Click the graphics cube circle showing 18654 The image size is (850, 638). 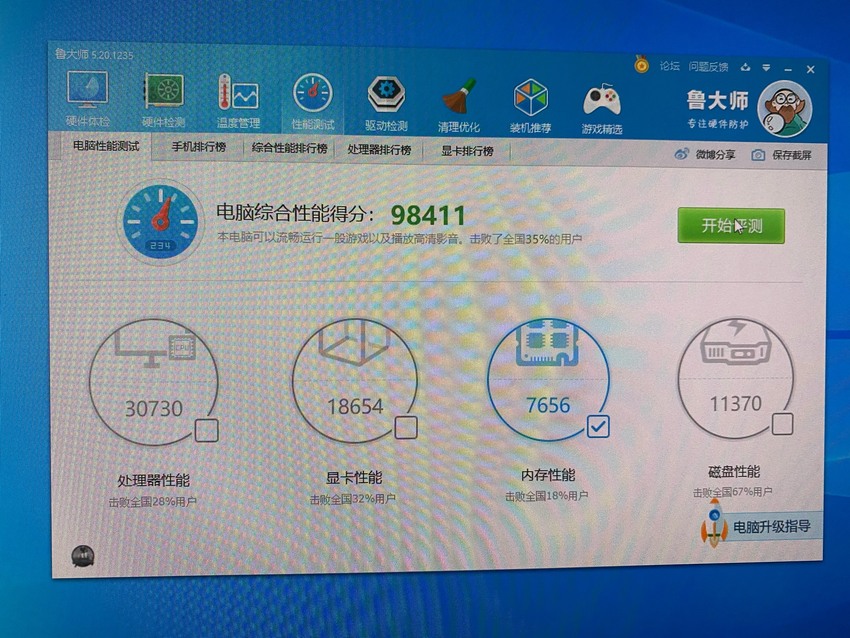[355, 381]
